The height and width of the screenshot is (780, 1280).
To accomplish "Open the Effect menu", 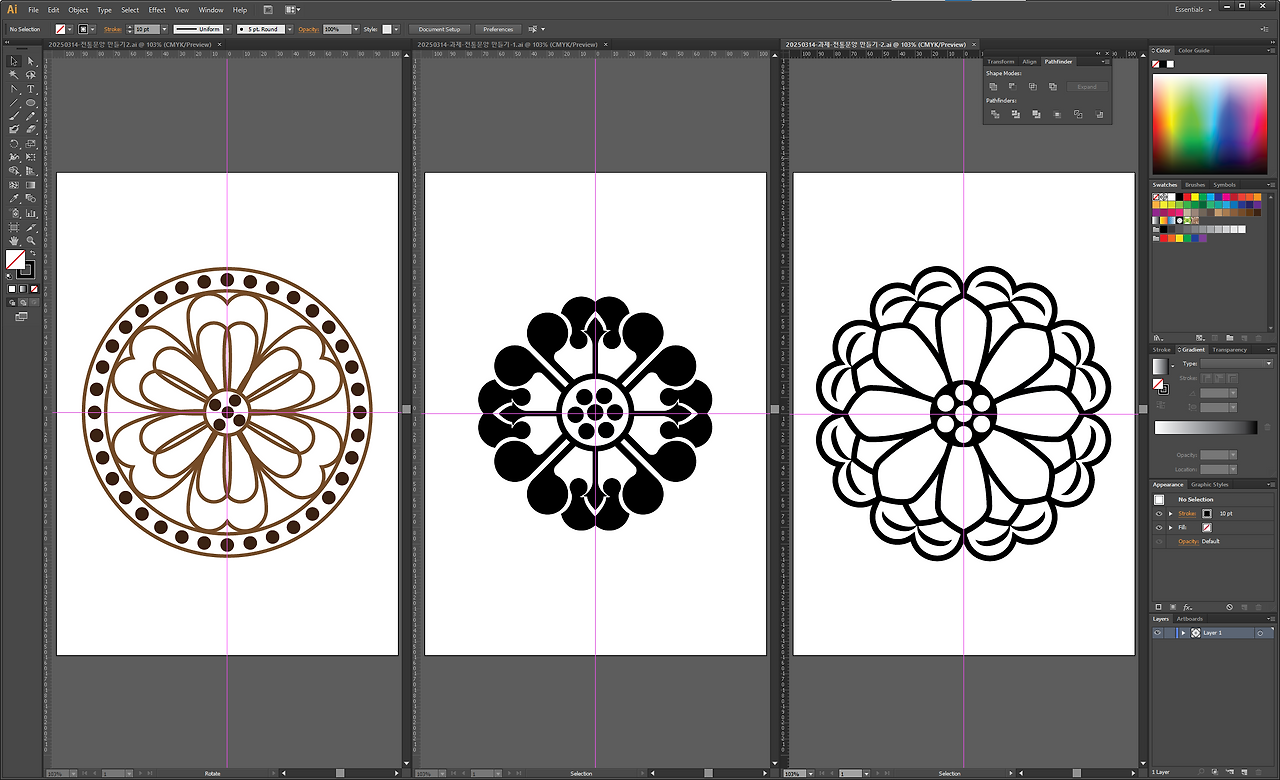I will [157, 10].
